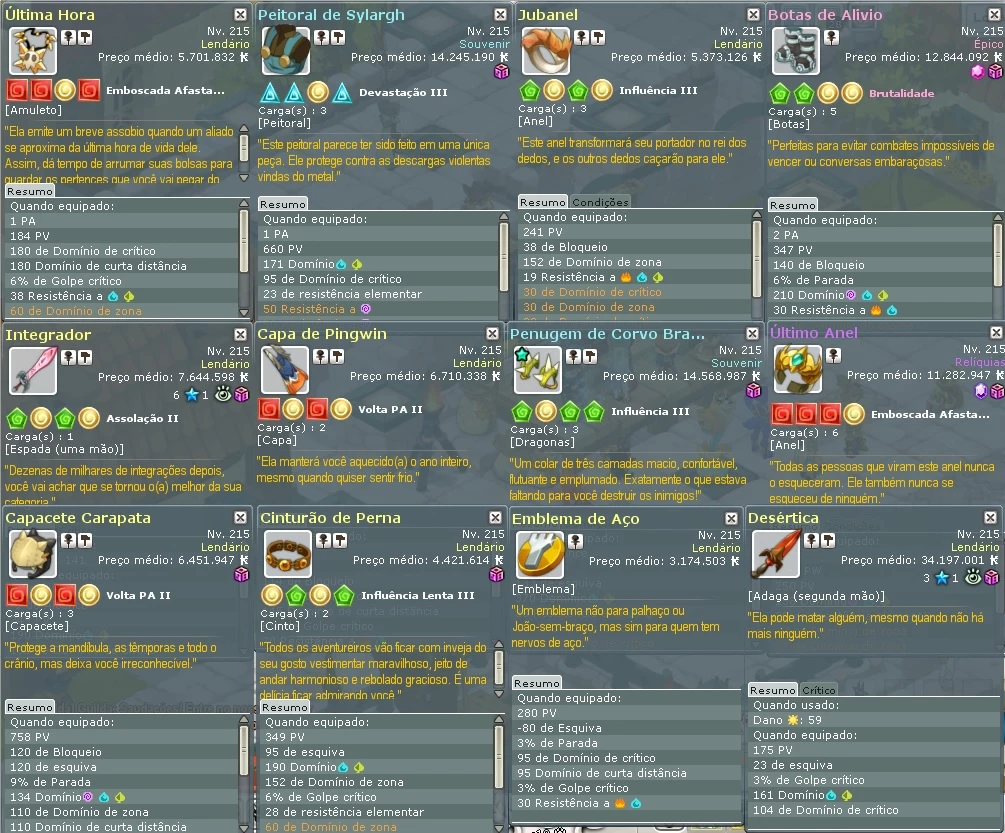Image resolution: width=1005 pixels, height=833 pixels.
Task: Click the up arrow of Jubanel stats list
Action: point(756,215)
